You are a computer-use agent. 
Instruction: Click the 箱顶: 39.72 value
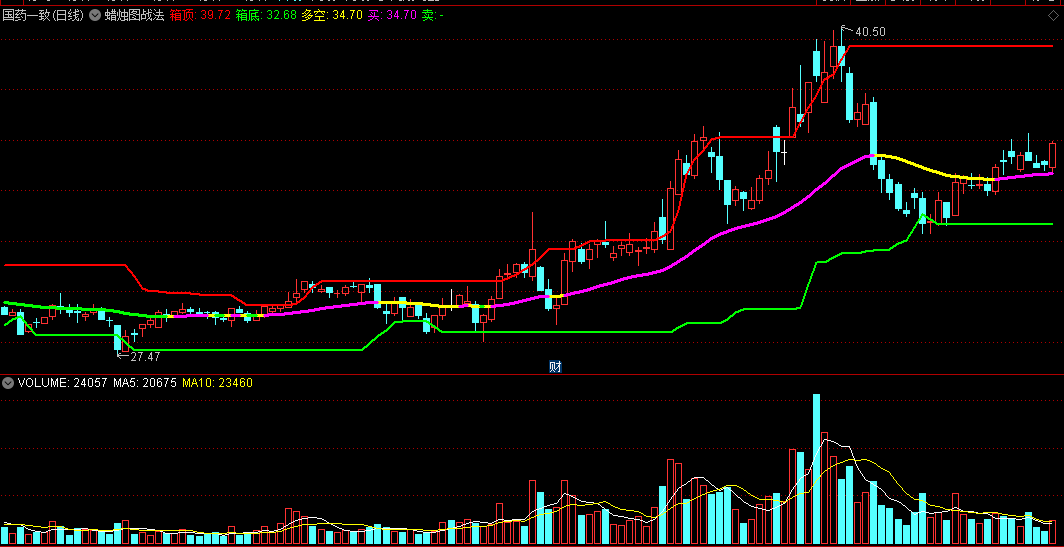coord(200,16)
